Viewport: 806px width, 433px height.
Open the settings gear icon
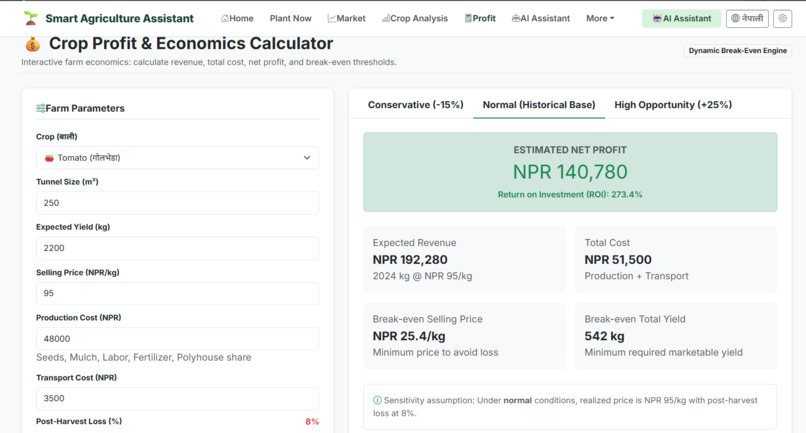pos(782,19)
